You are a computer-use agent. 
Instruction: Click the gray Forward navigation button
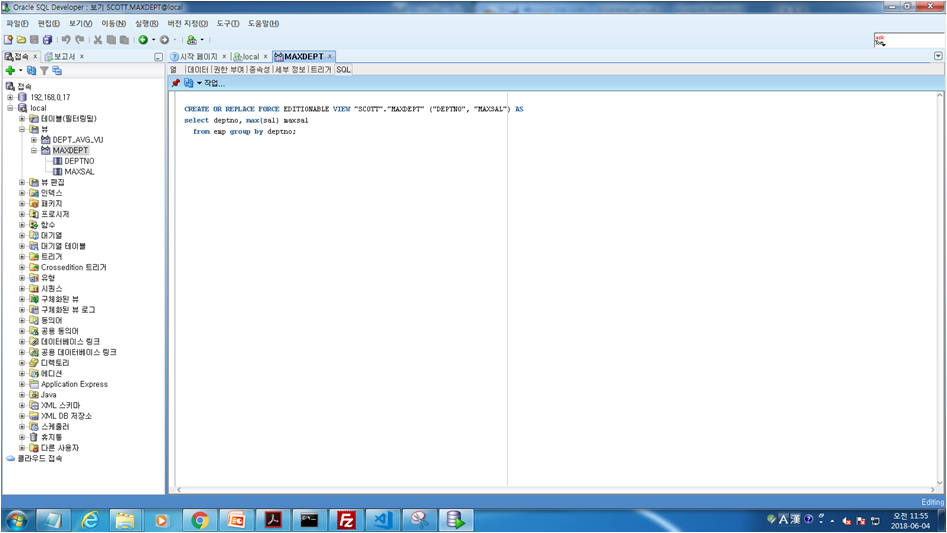tap(164, 40)
